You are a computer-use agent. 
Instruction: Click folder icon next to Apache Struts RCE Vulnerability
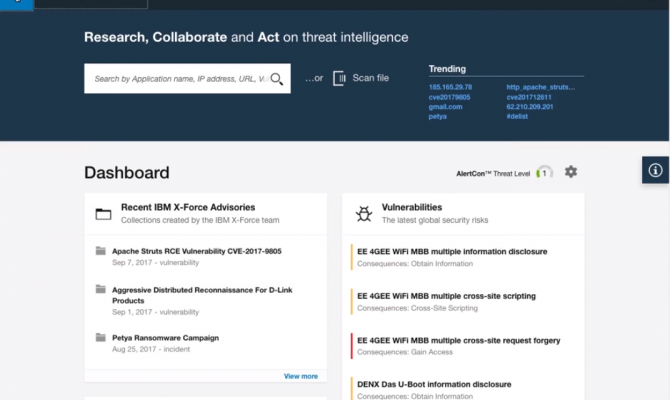click(100, 251)
